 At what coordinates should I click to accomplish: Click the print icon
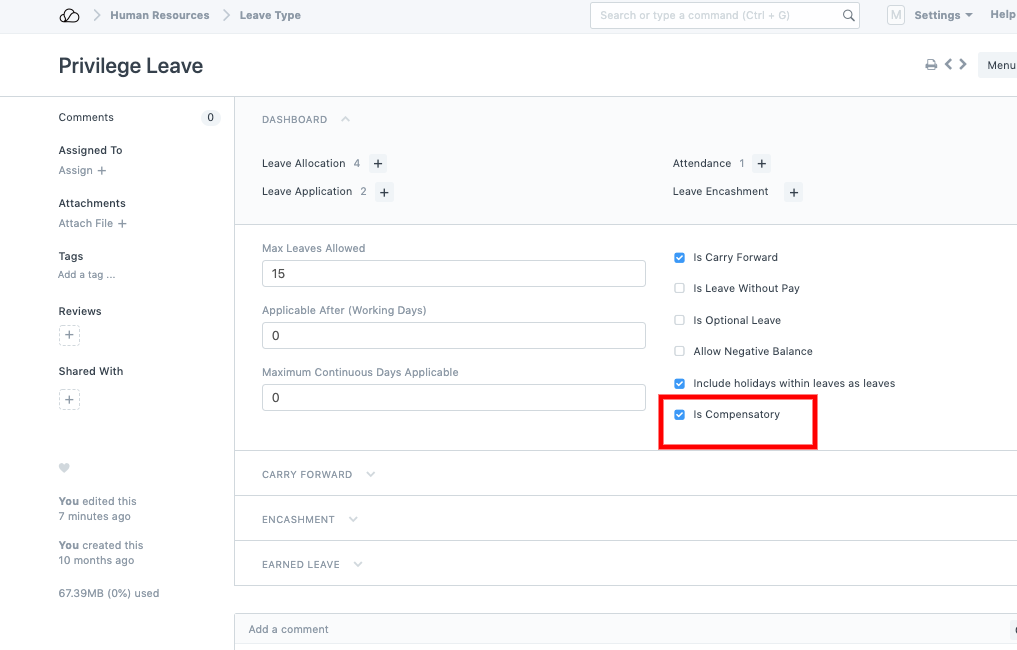(931, 65)
